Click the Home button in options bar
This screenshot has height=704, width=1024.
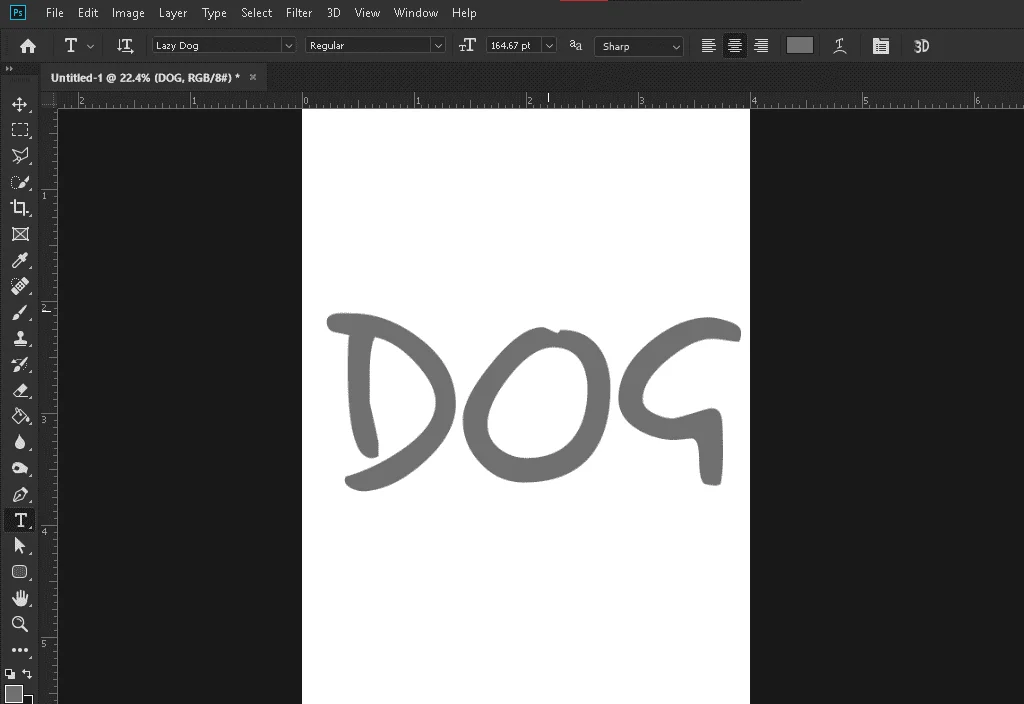click(x=27, y=46)
